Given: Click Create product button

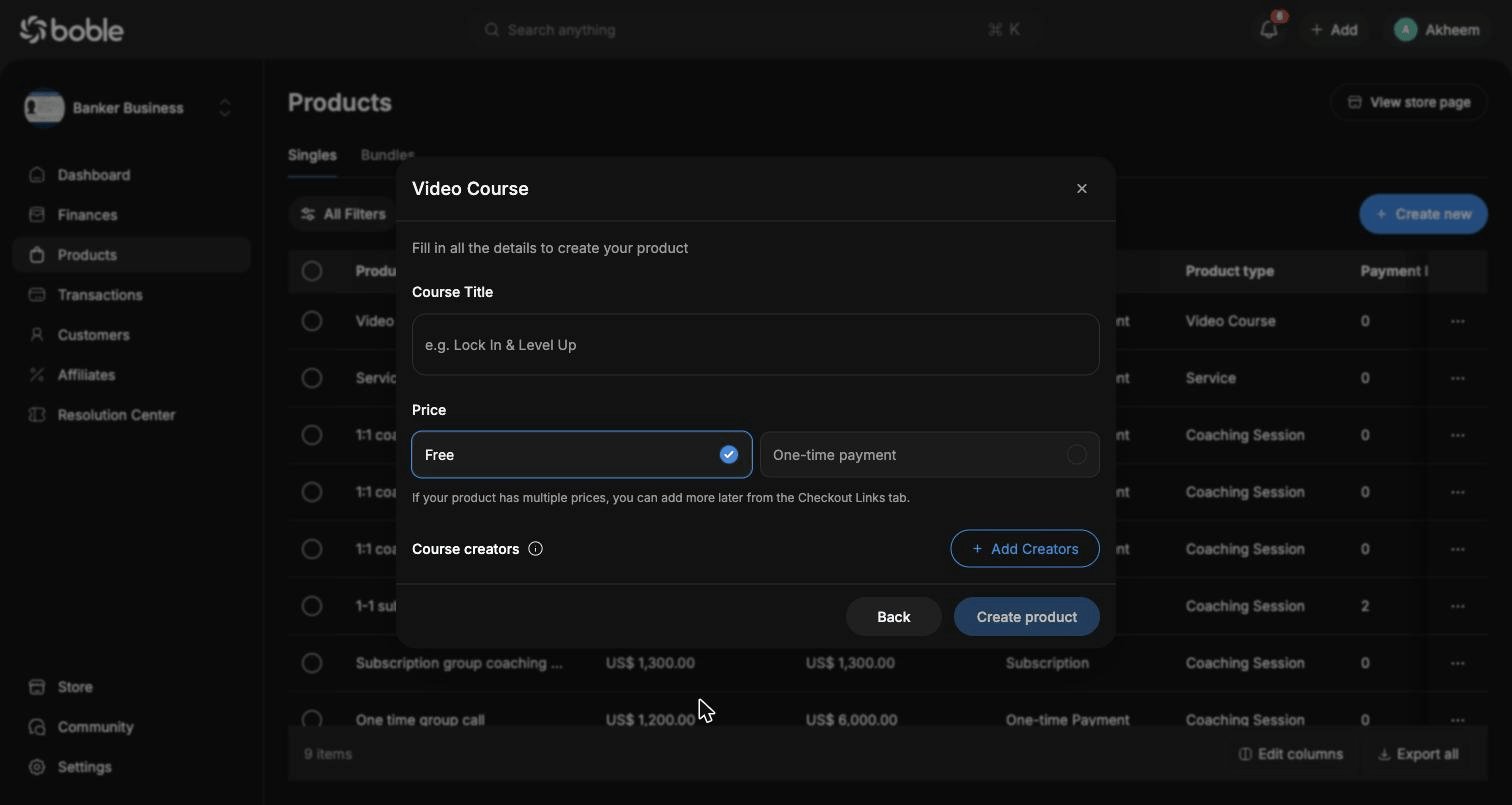Looking at the screenshot, I should click(x=1027, y=617).
